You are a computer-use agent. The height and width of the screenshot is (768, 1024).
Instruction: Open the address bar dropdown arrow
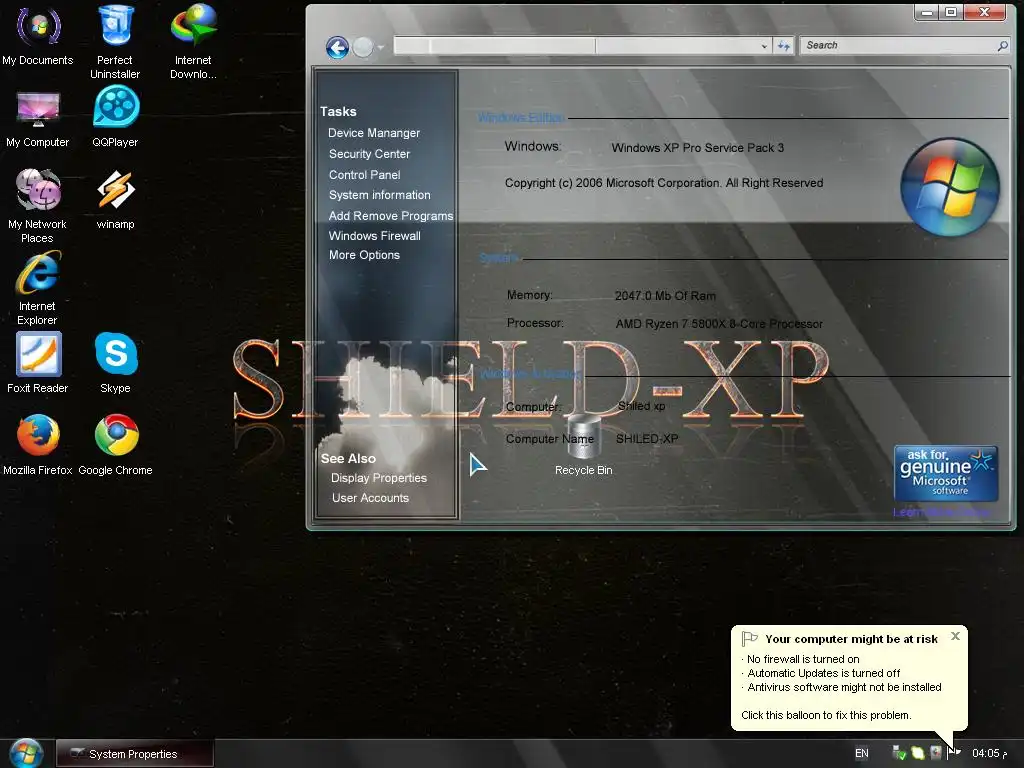pyautogui.click(x=764, y=46)
